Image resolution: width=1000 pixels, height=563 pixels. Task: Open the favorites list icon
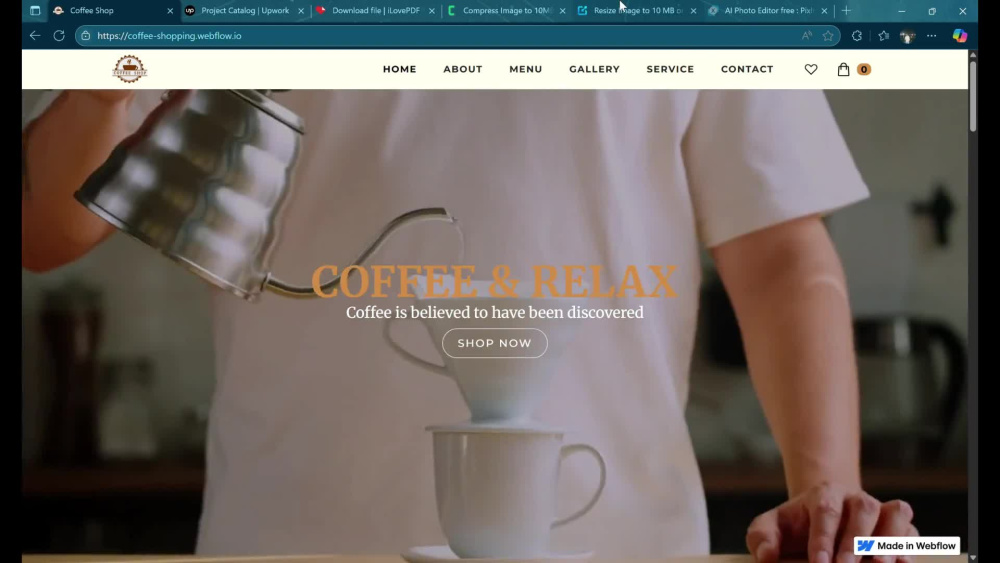[x=883, y=36]
